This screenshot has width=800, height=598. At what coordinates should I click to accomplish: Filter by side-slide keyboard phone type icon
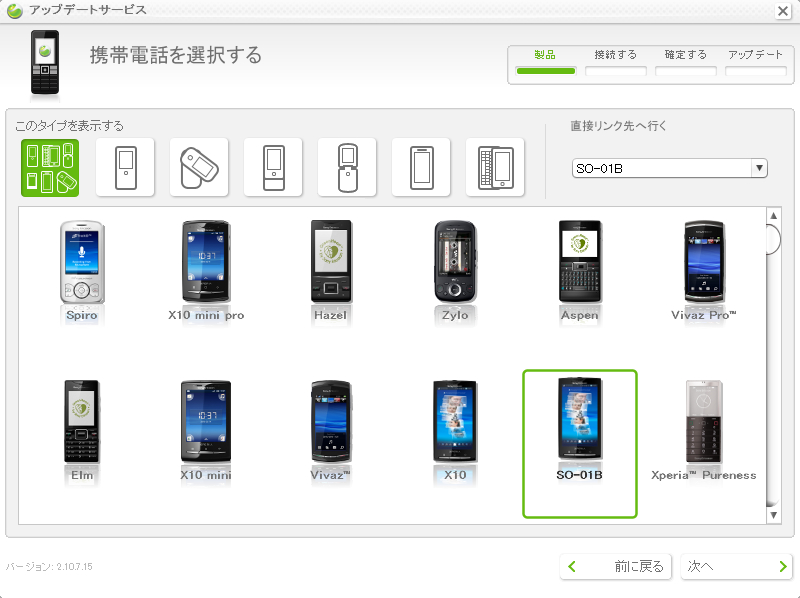tap(495, 168)
